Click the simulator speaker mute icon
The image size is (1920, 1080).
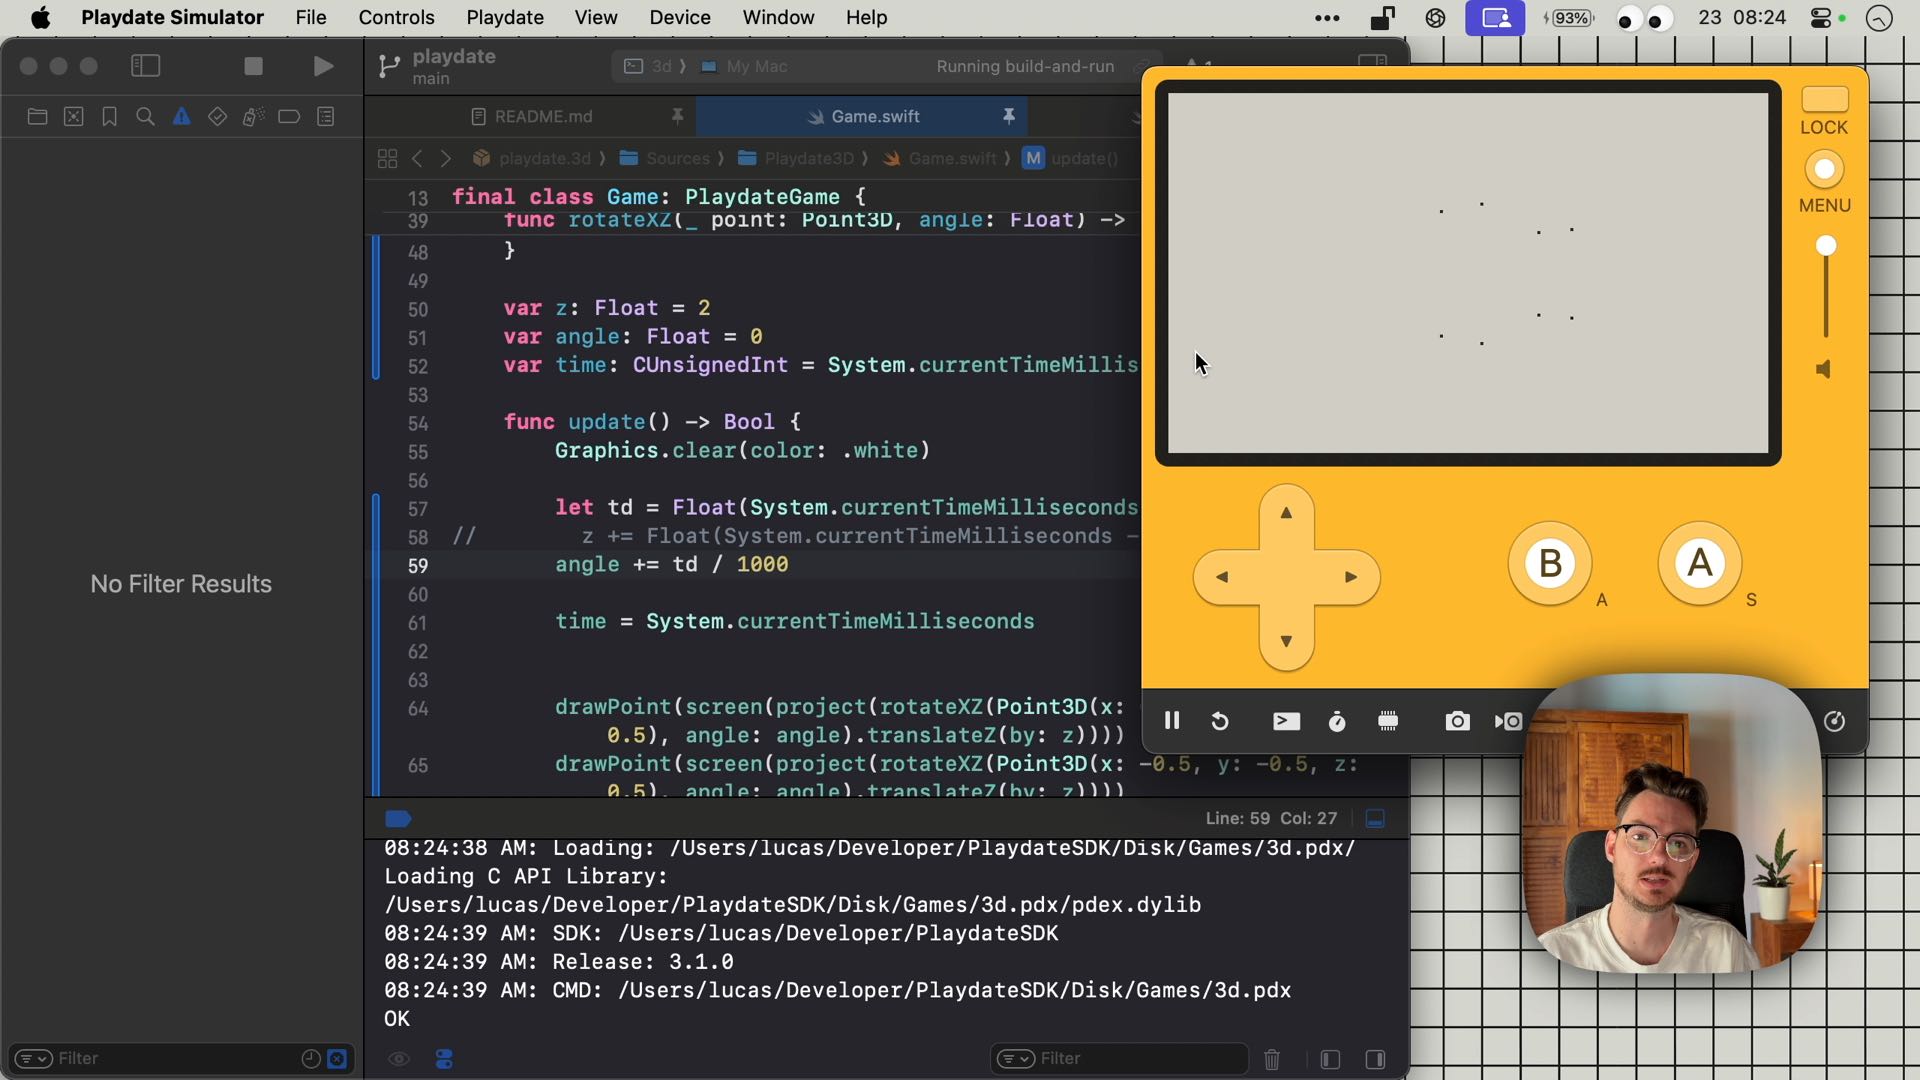pos(1824,369)
